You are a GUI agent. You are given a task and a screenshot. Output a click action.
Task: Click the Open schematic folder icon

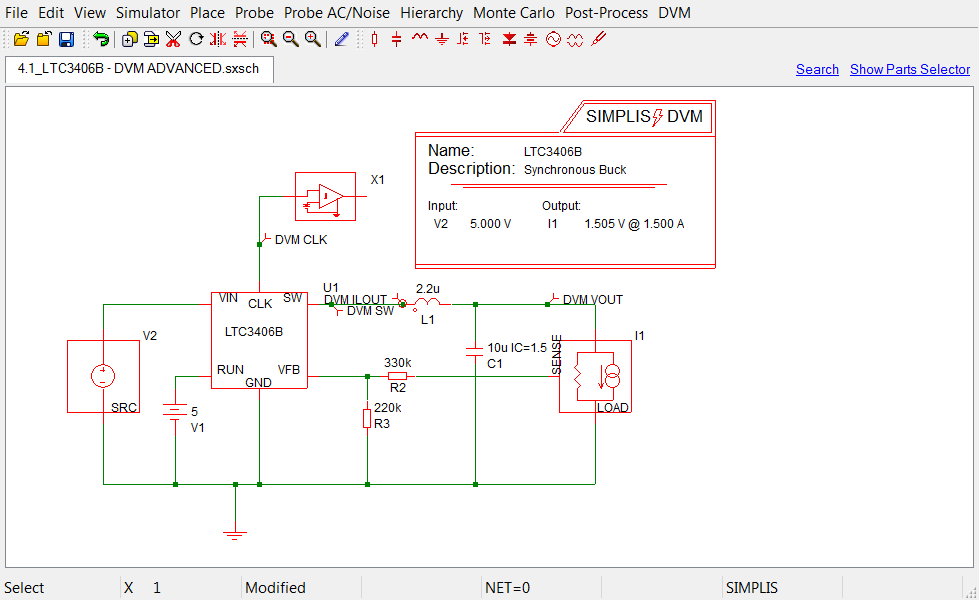pyautogui.click(x=21, y=39)
